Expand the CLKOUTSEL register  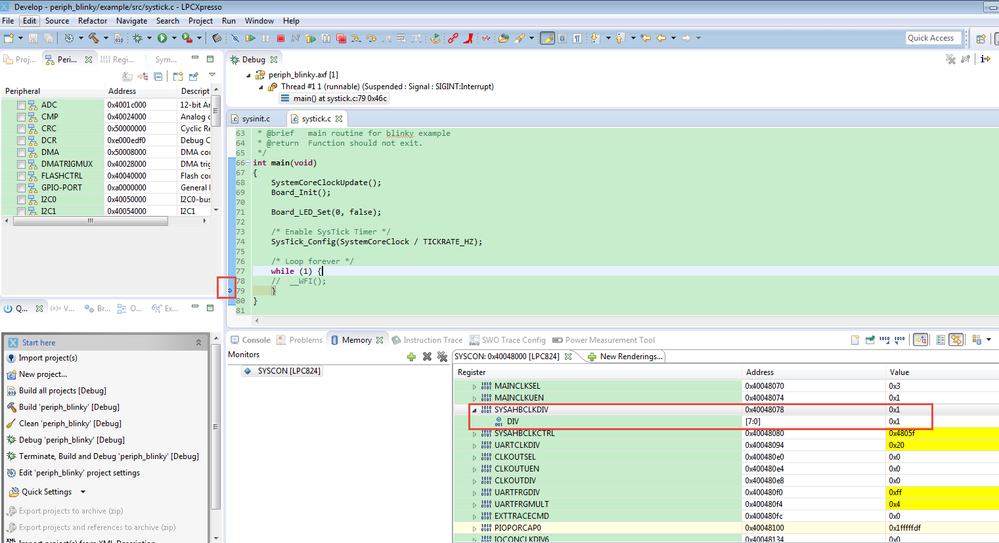point(474,458)
